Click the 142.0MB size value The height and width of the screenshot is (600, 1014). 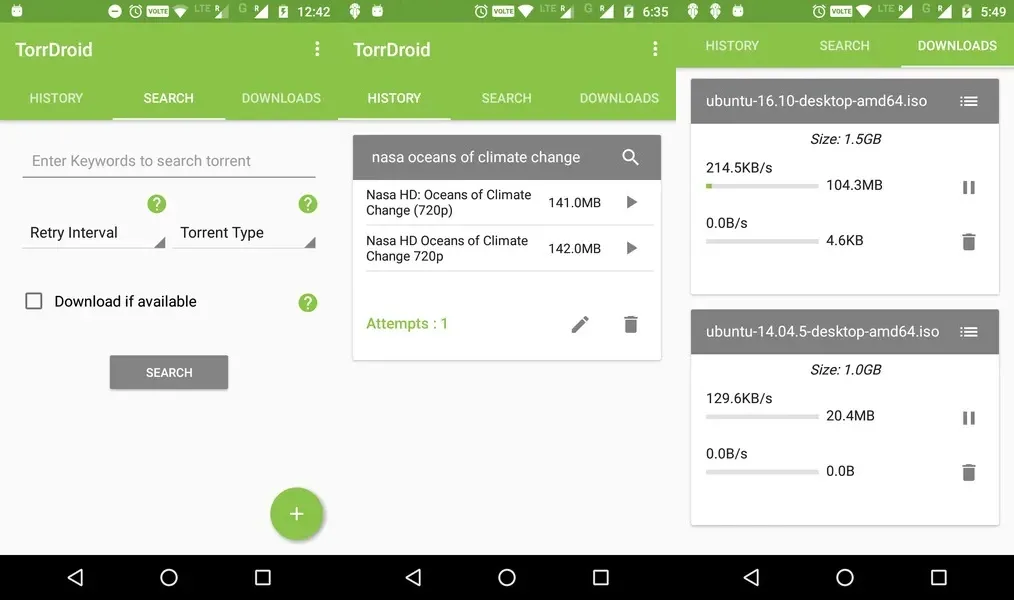(x=574, y=249)
